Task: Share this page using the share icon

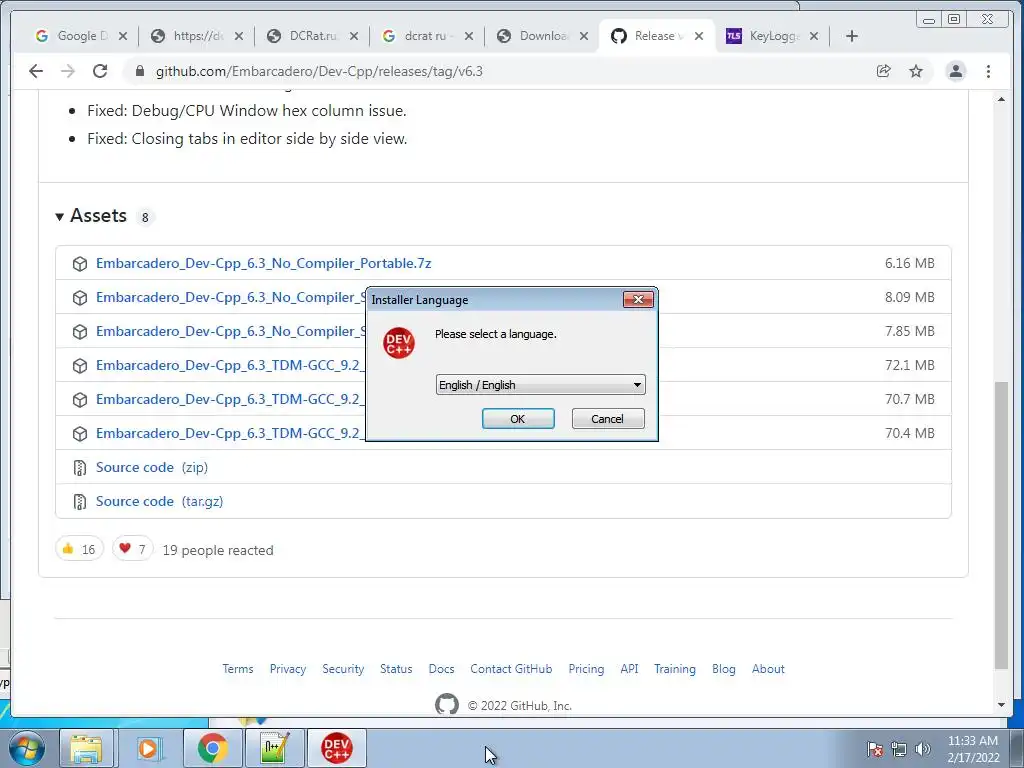Action: [x=884, y=71]
